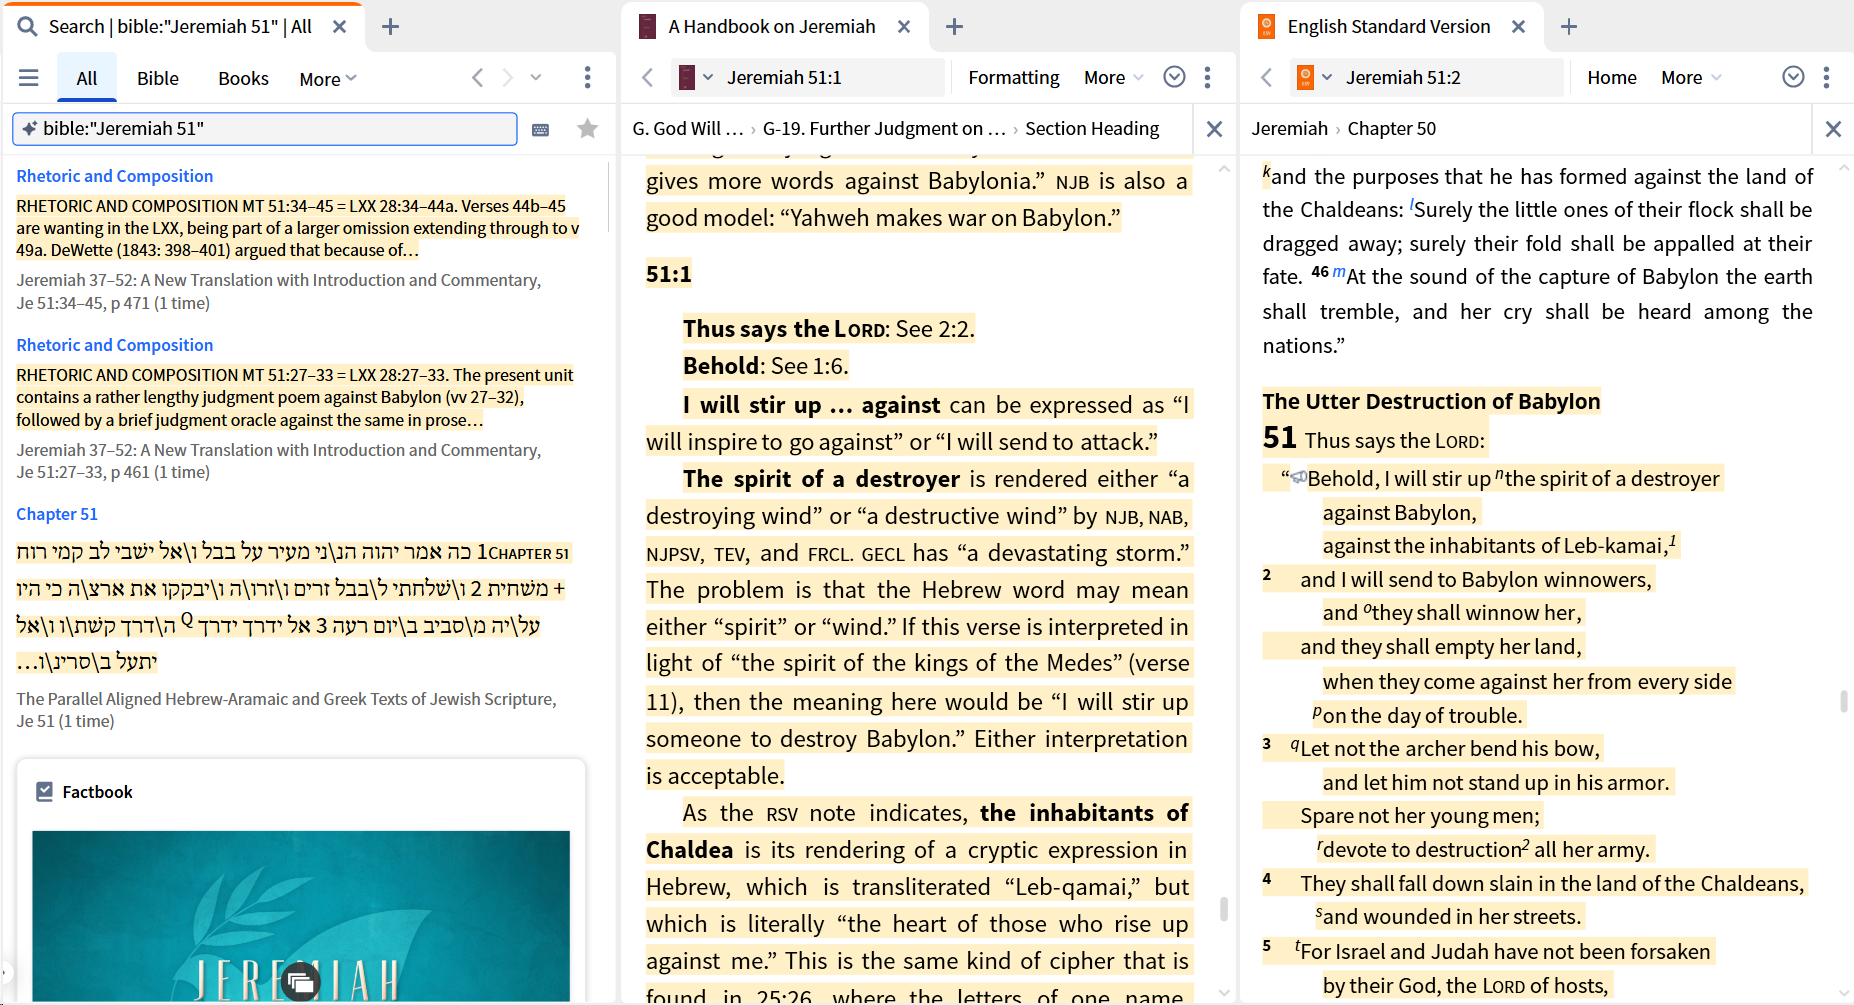This screenshot has height=1005, width=1854.
Task: Open Home menu in ESV panel
Action: [x=1612, y=77]
